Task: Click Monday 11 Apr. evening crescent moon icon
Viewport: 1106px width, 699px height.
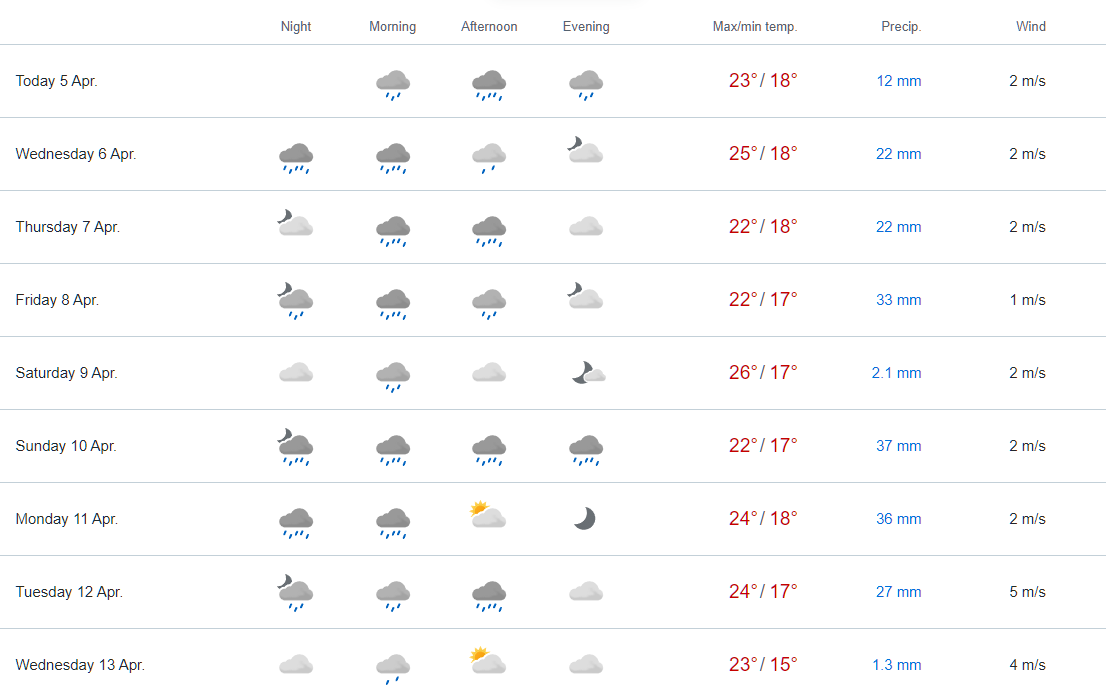Action: (x=585, y=518)
